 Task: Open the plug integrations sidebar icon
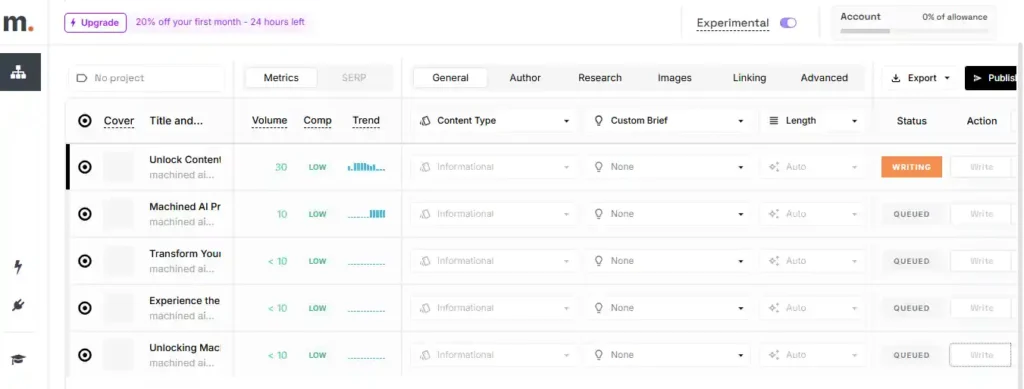click(x=18, y=305)
